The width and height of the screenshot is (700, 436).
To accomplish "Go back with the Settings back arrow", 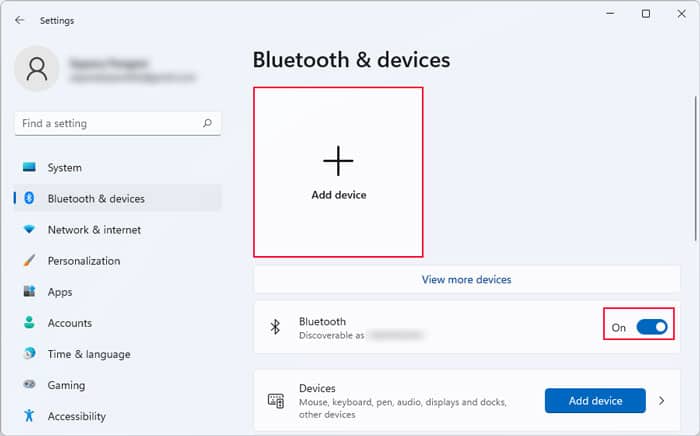I will (19, 20).
